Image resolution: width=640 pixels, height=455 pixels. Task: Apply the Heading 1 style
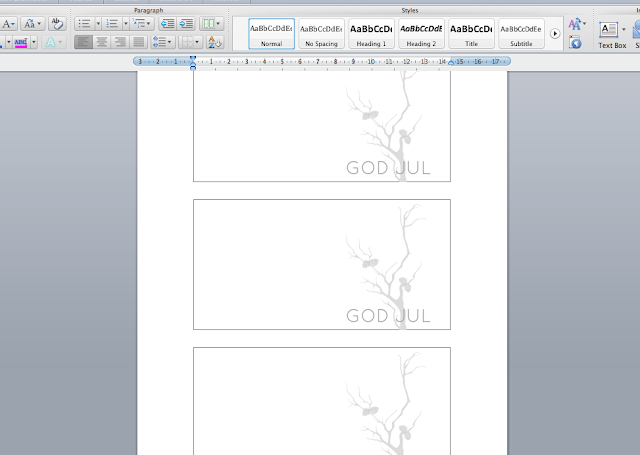[371, 33]
